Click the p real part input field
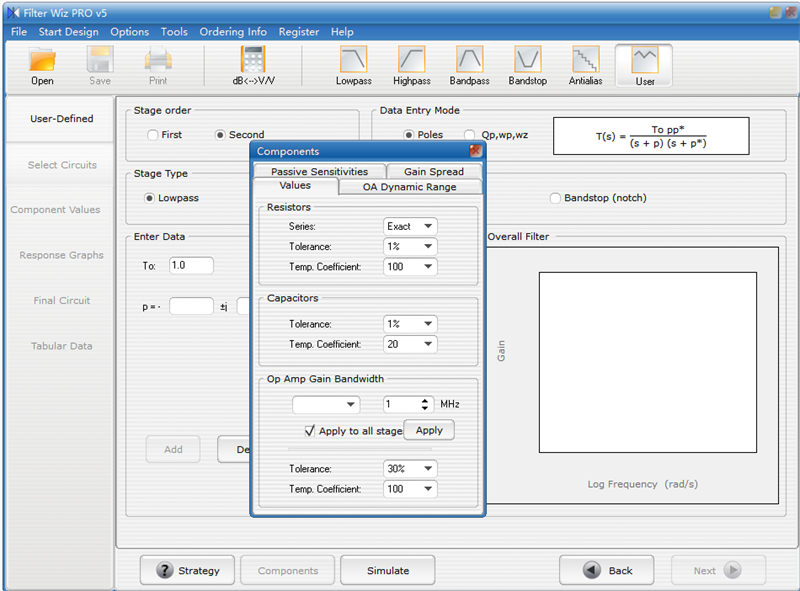Screen dimensions: 800x591 pos(191,306)
